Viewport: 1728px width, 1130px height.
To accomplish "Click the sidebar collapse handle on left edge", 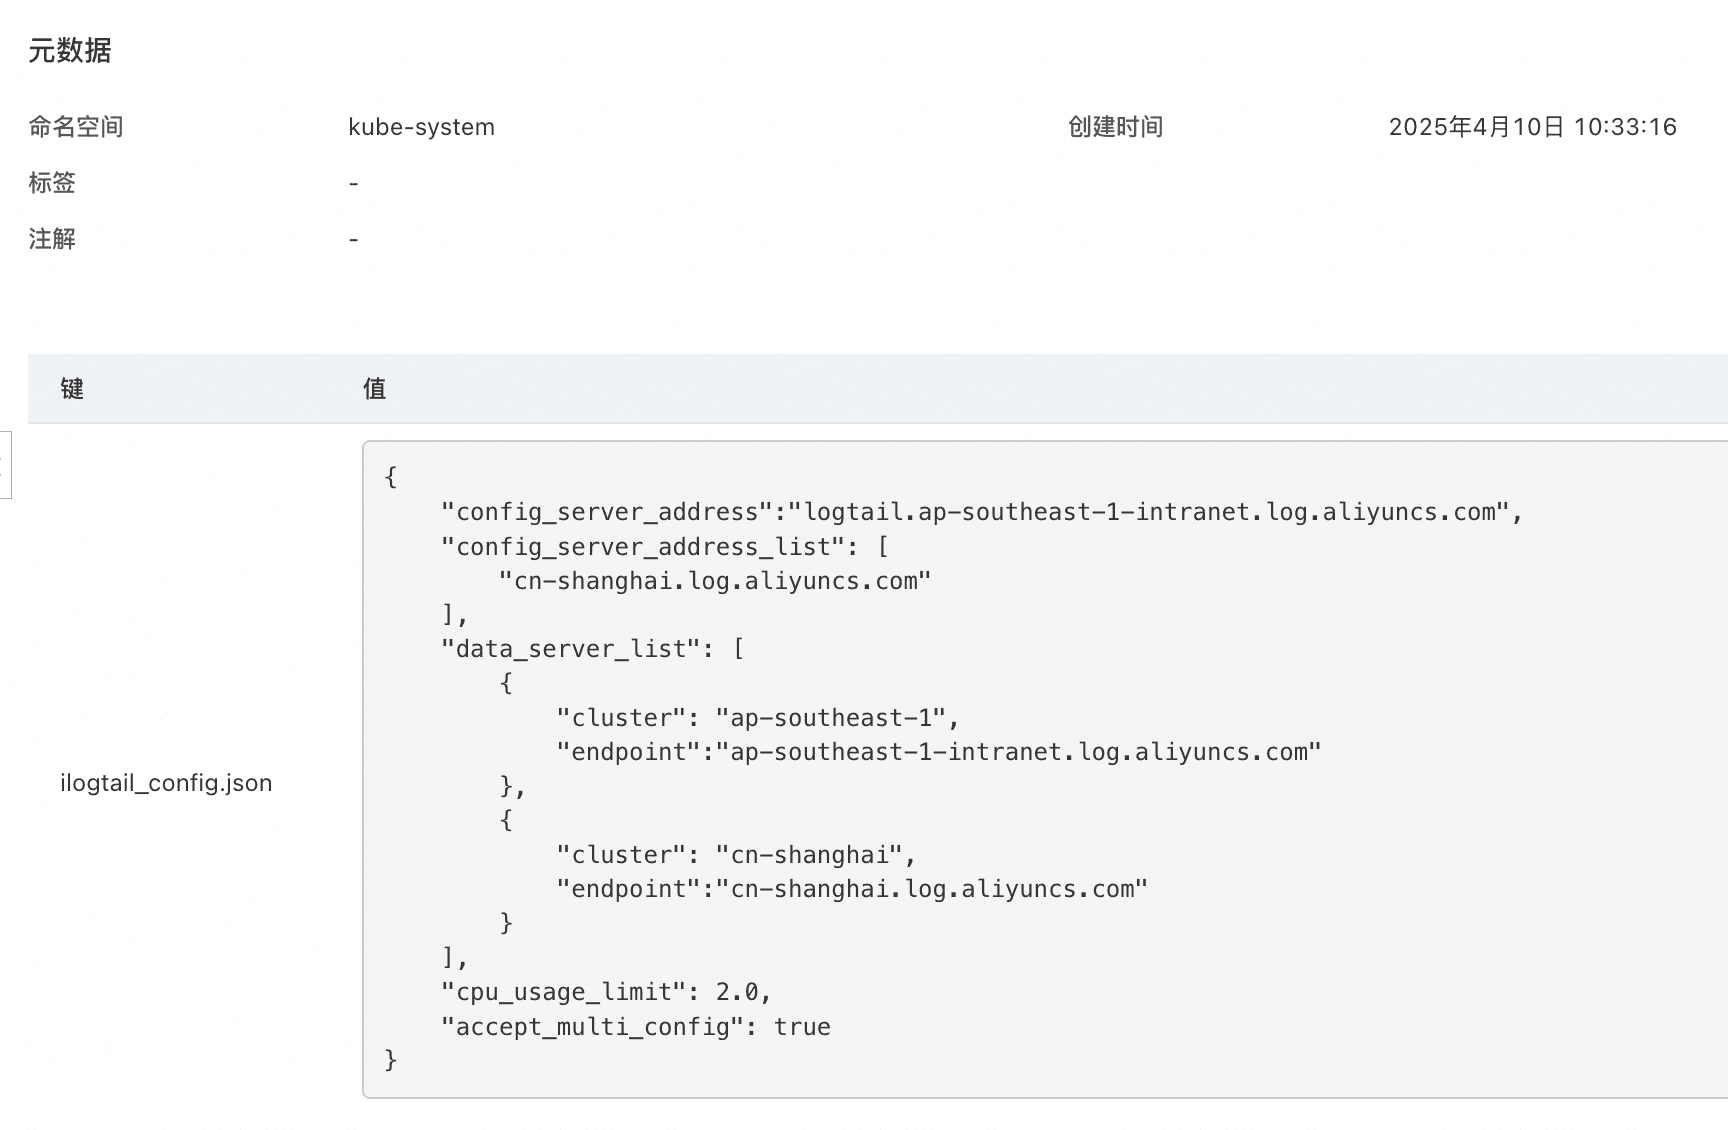I will (5, 465).
